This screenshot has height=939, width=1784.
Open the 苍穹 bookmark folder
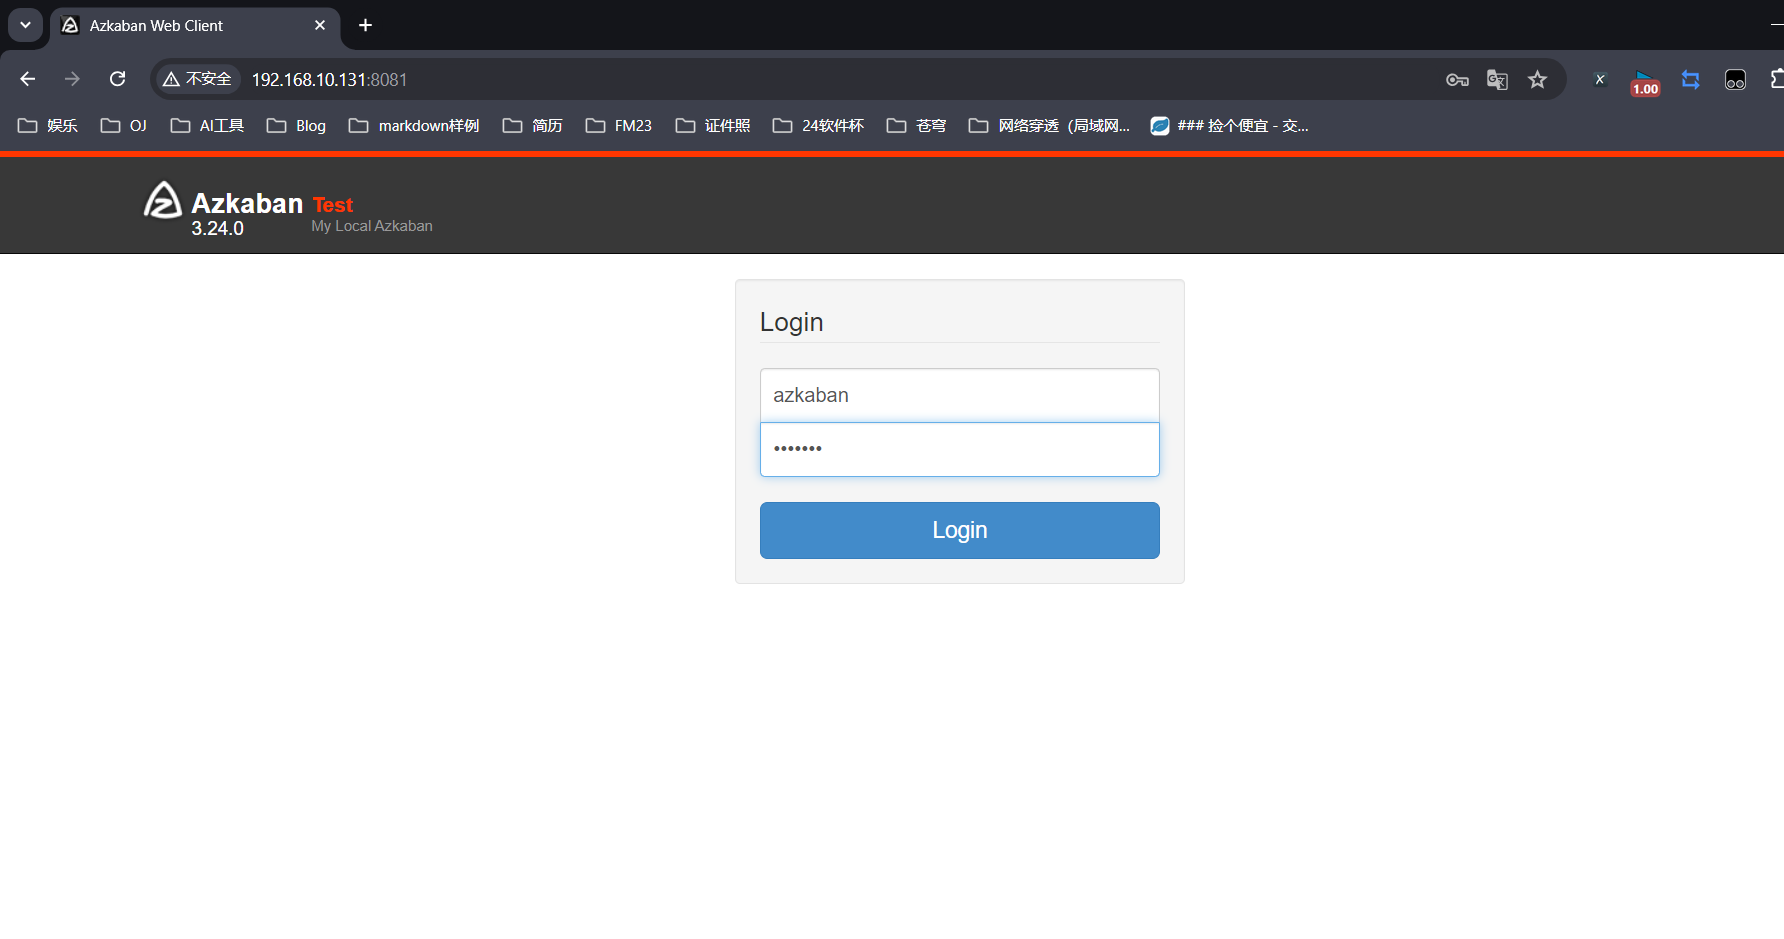click(916, 125)
